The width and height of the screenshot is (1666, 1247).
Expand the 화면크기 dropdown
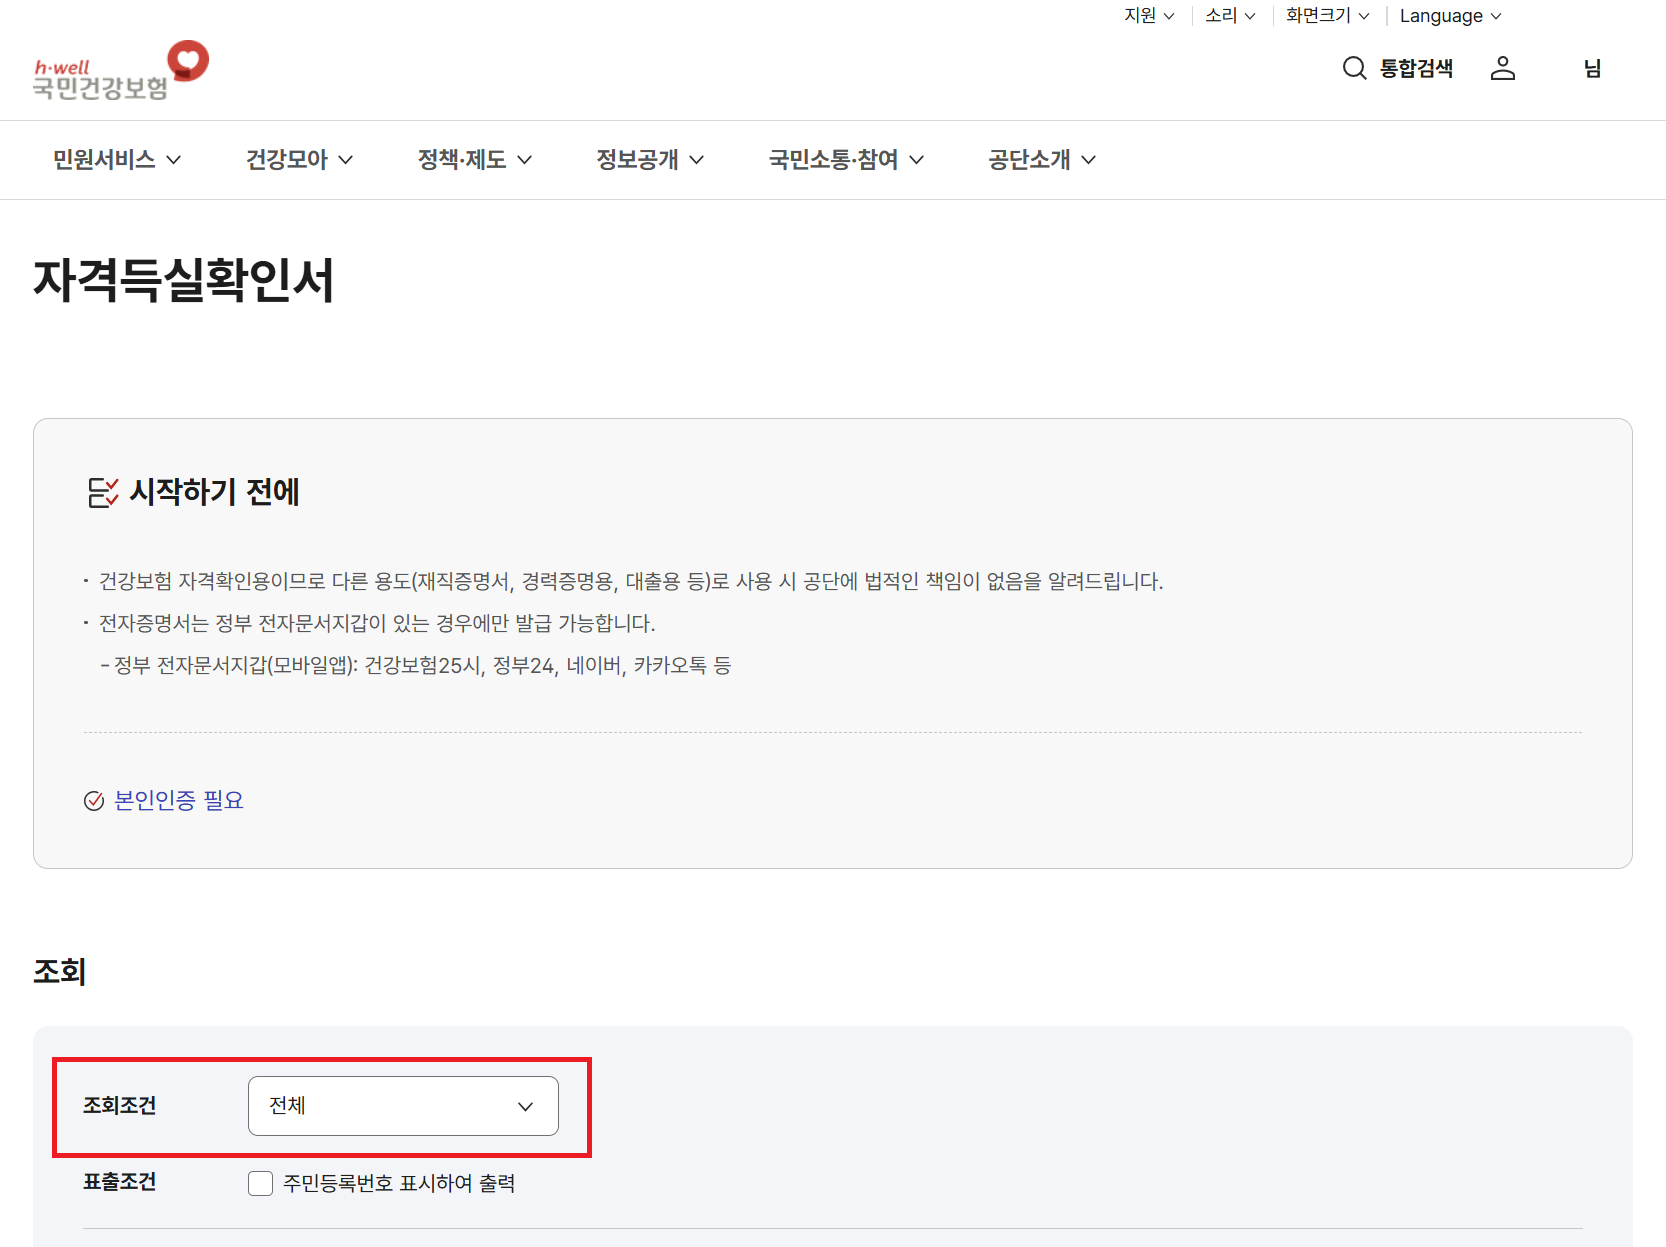1327,15
